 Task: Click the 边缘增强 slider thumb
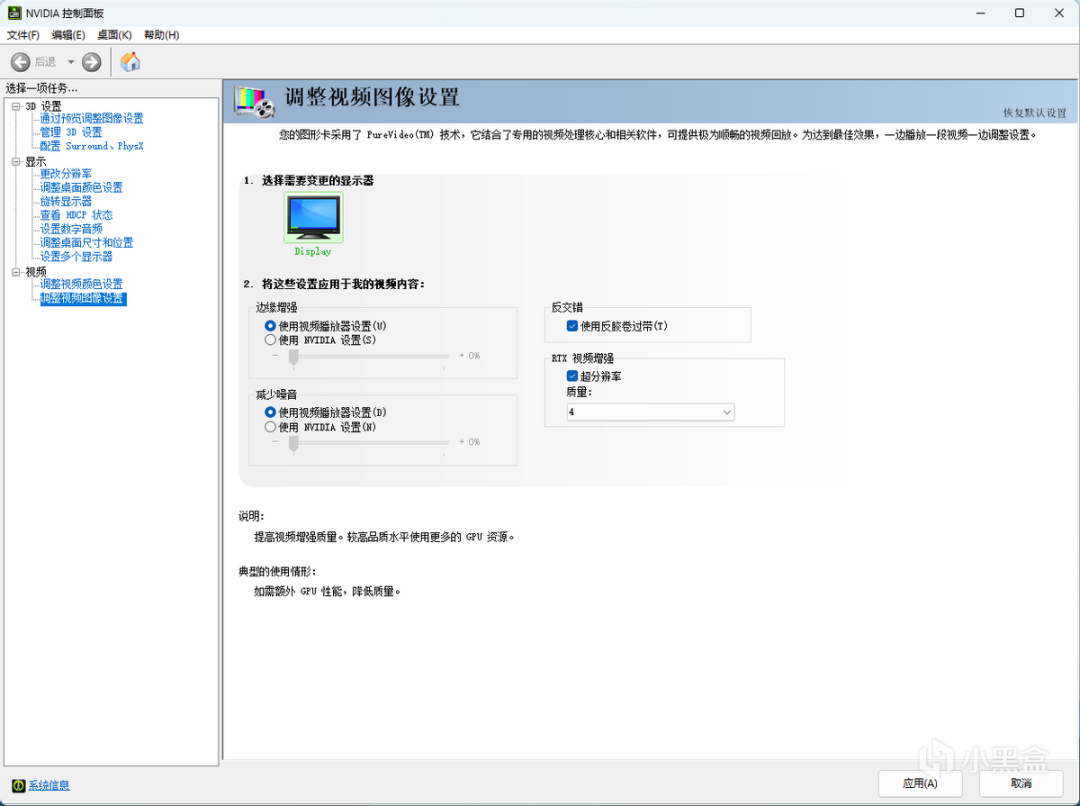[x=294, y=357]
